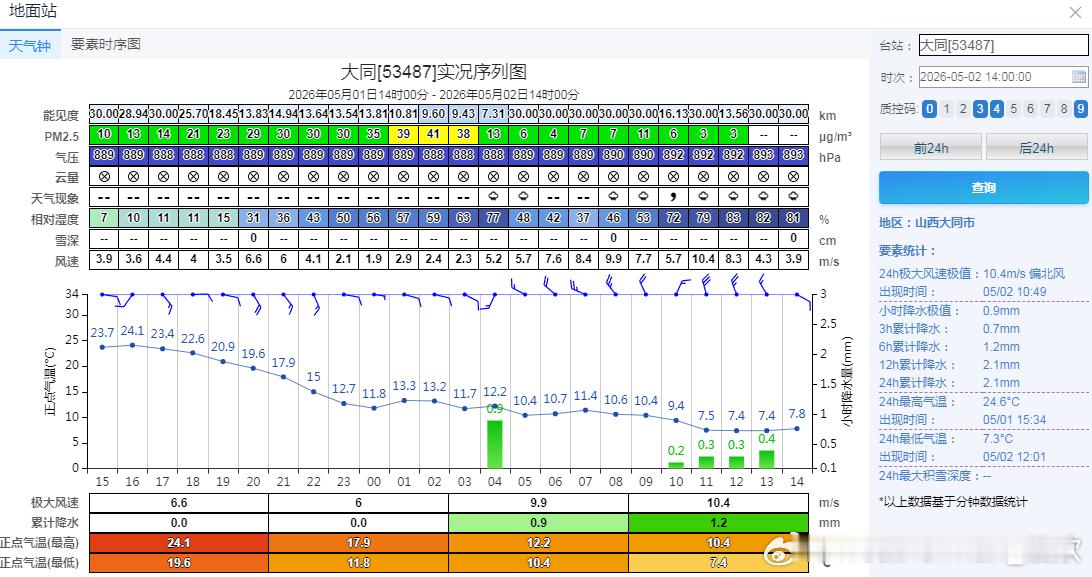Click the 24.1 temperature point at 16 hour
1092x577 pixels.
132,345
